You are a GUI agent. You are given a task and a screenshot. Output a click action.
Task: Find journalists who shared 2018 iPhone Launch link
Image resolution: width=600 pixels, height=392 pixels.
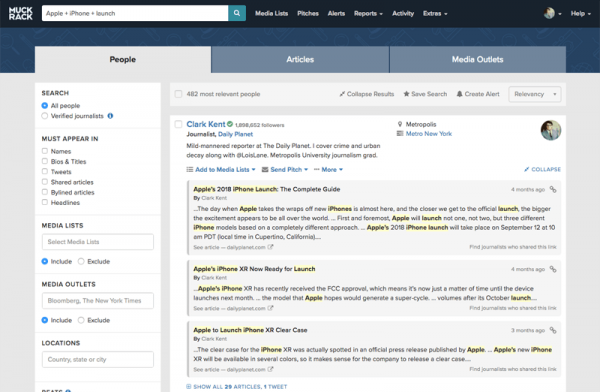click(513, 247)
